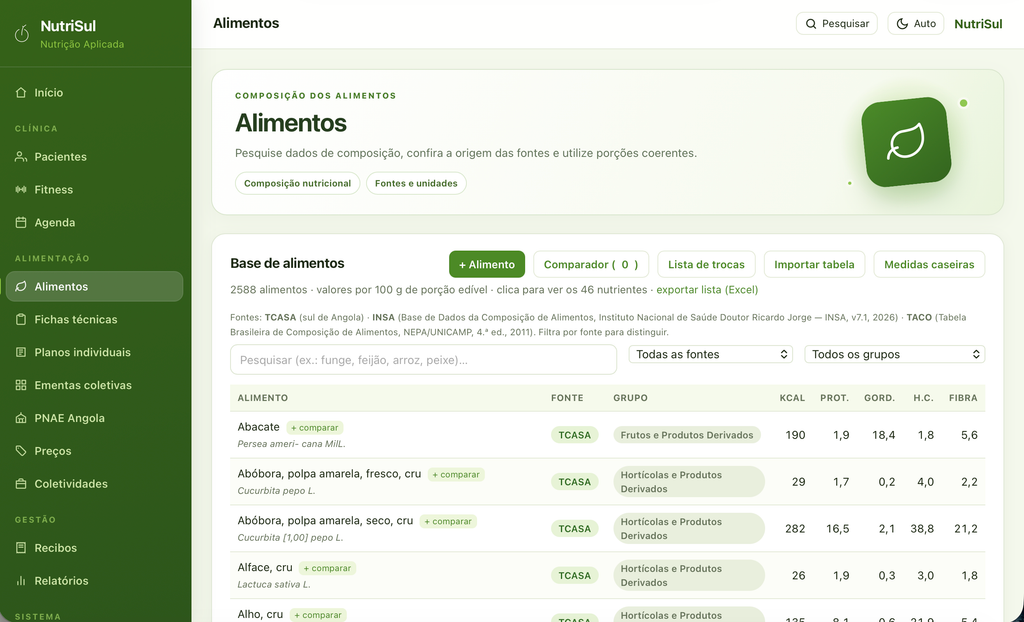Open the Todos os grupos dropdown
Viewport: 1024px width, 622px height.
[x=895, y=354]
